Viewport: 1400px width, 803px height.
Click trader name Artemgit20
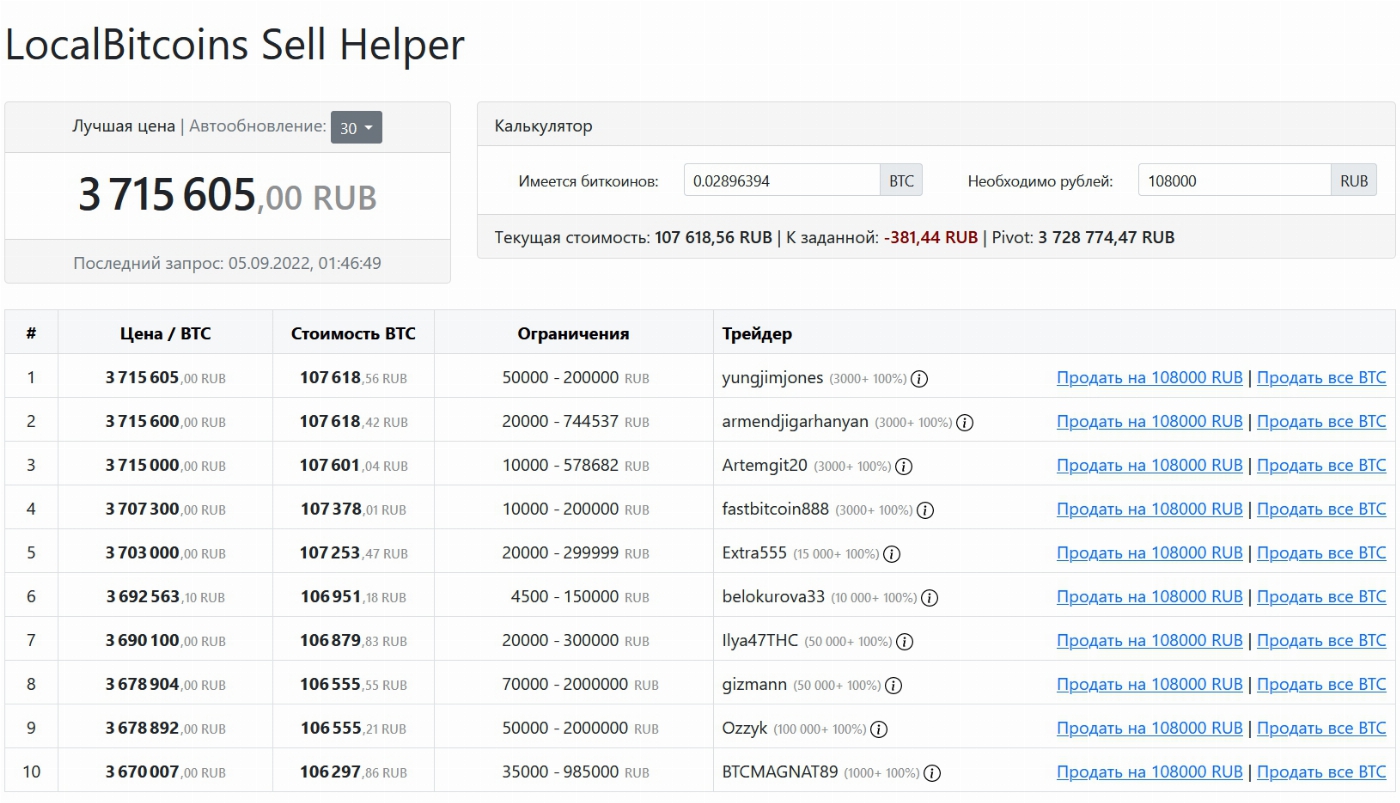[765, 465]
